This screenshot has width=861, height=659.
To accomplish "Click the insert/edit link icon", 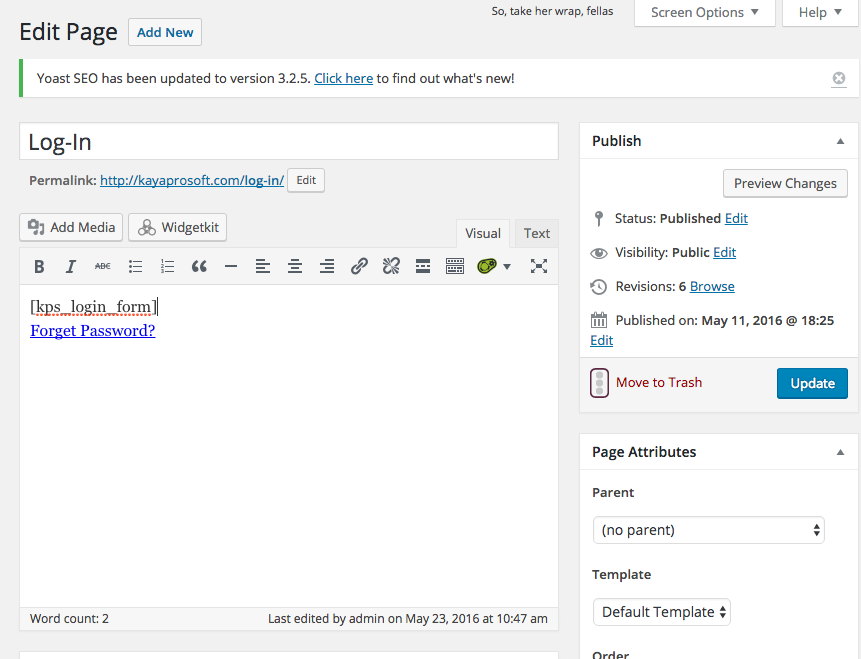I will 359,266.
